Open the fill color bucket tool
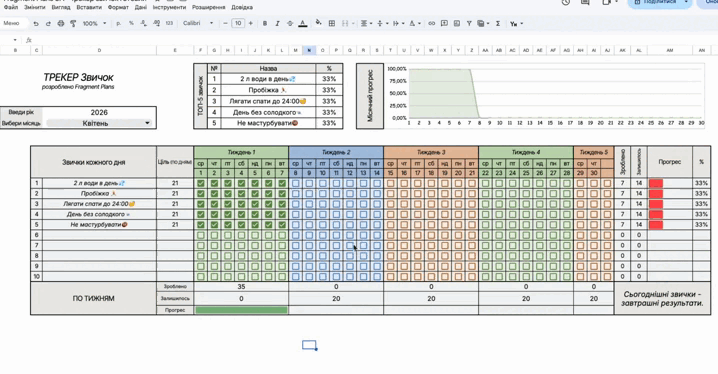Viewport: 718px width, 374px height. [319, 23]
